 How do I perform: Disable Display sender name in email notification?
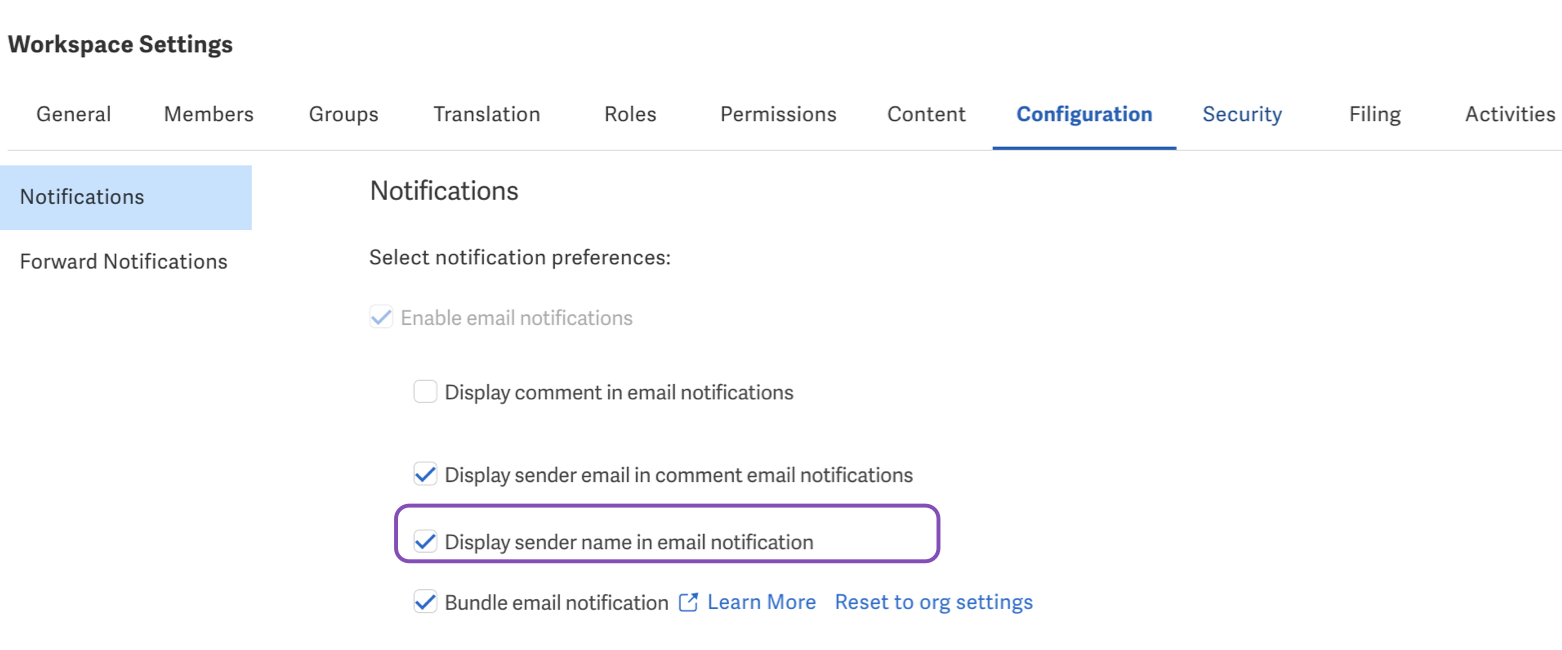(425, 541)
